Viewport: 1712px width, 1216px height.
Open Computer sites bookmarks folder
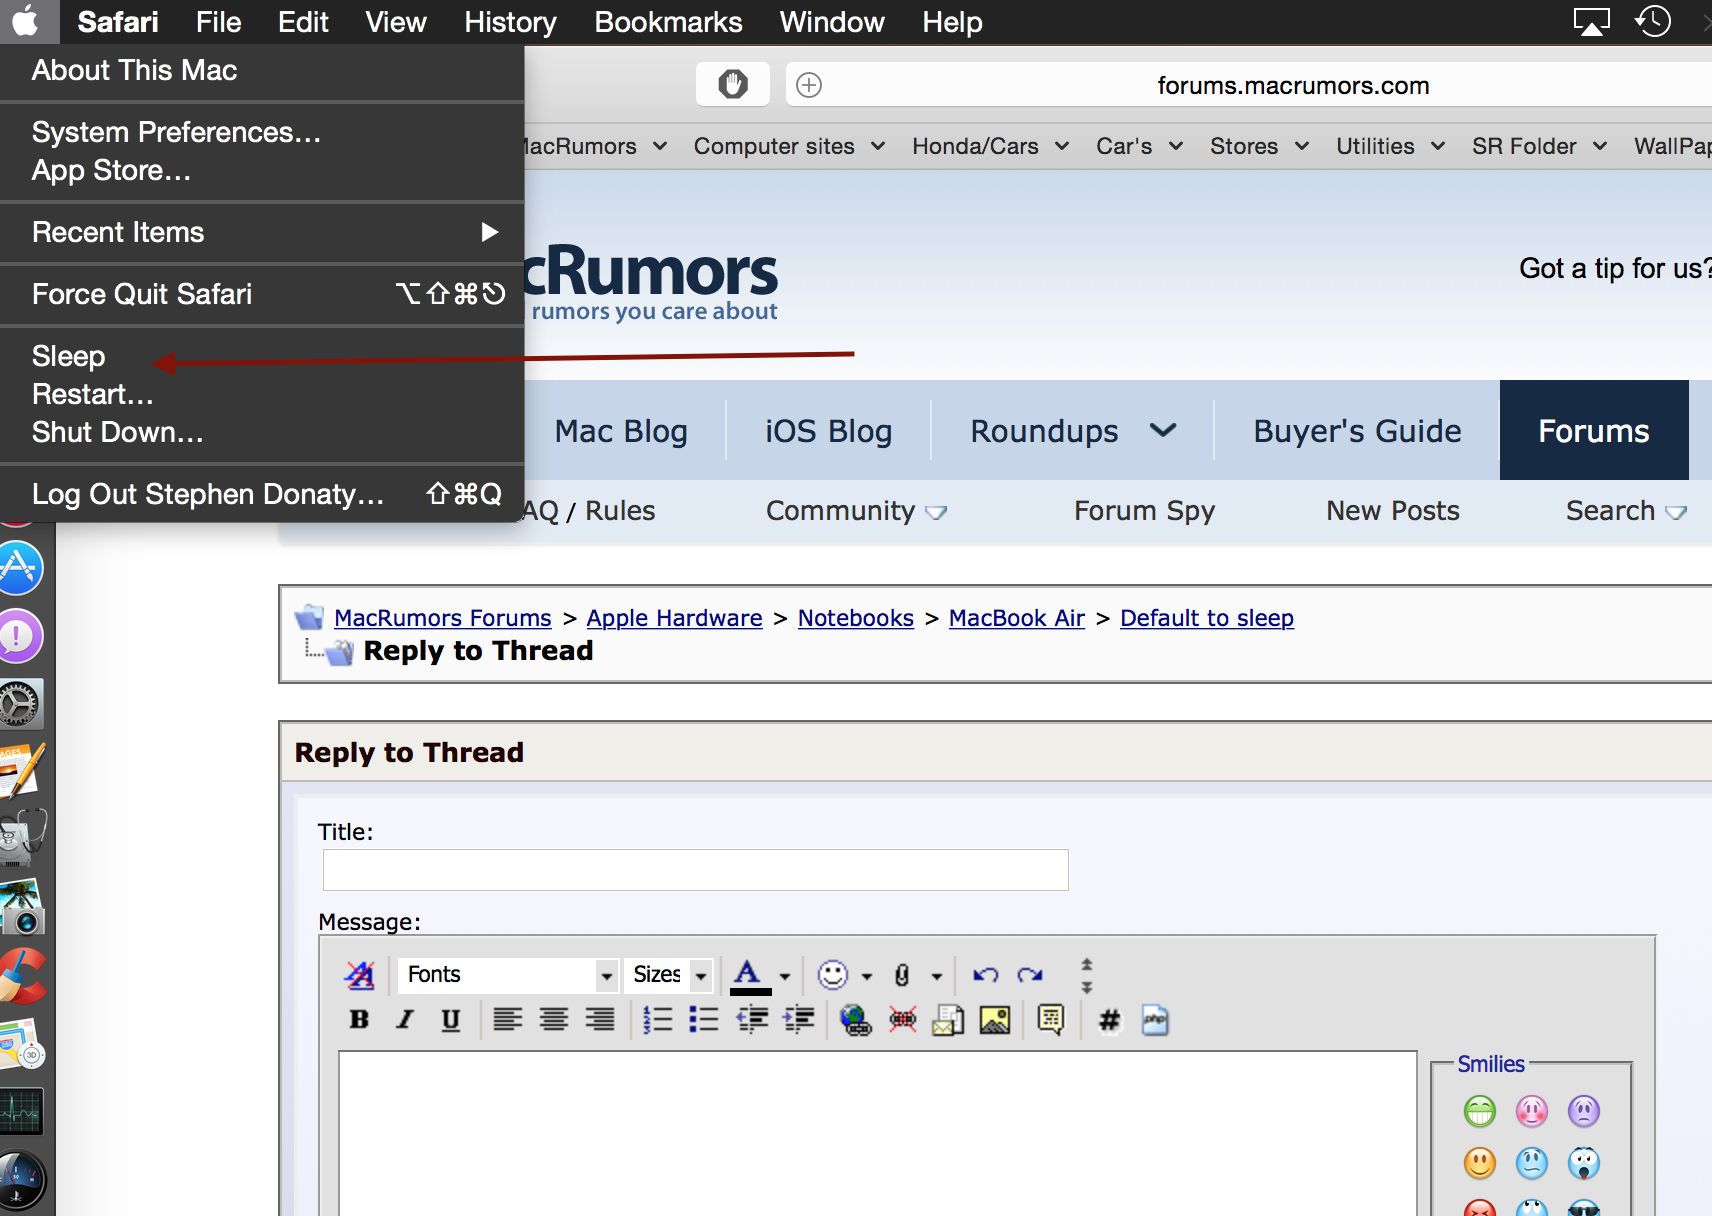point(789,146)
